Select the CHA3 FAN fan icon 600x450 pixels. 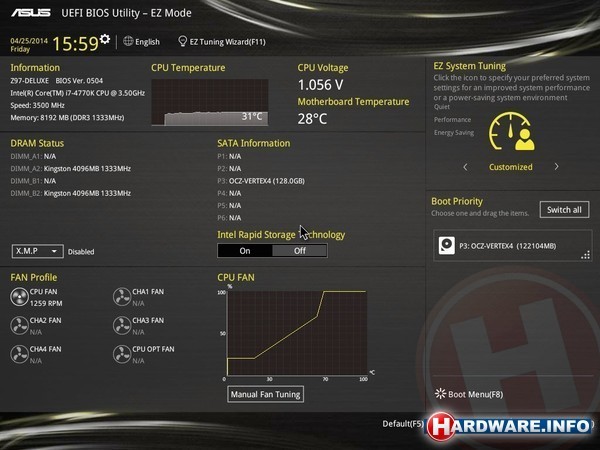pos(122,326)
